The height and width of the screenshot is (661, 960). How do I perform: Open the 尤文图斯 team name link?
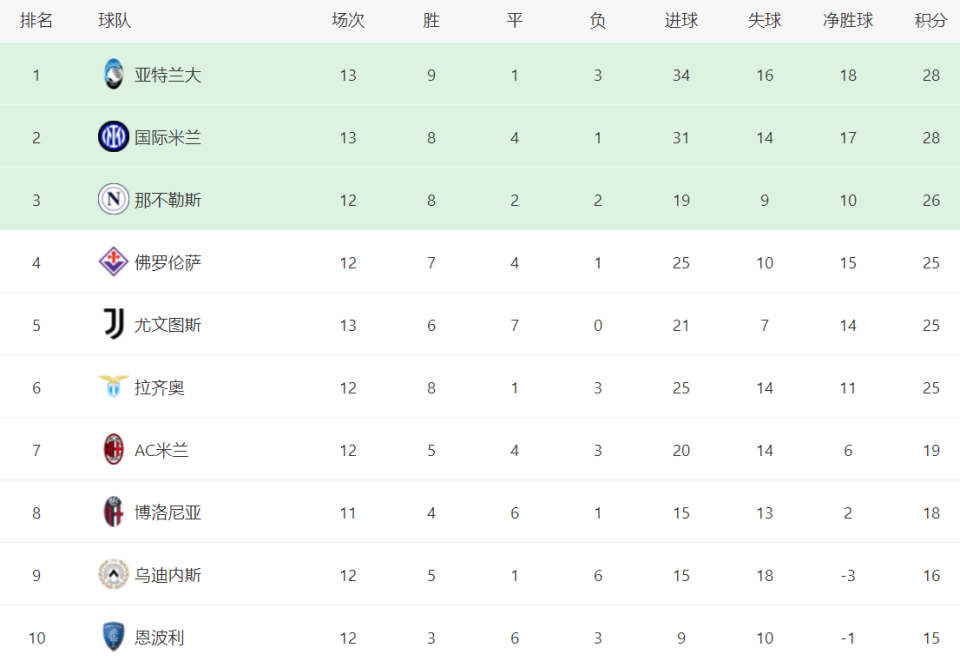(168, 325)
